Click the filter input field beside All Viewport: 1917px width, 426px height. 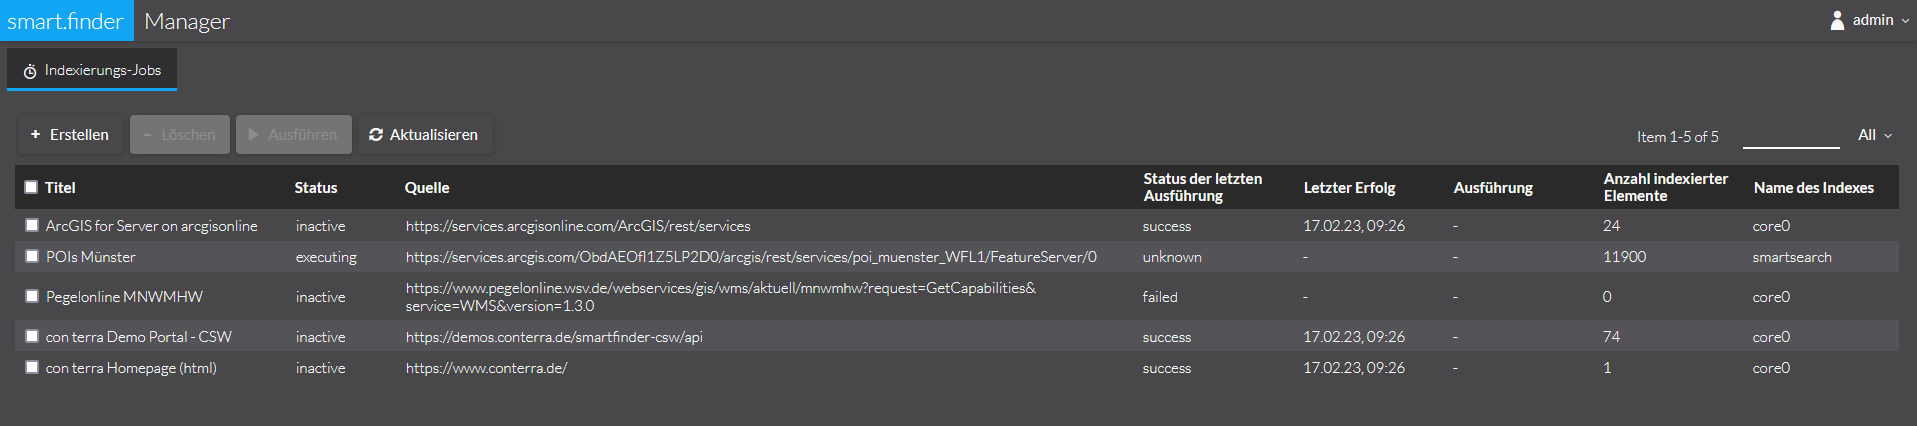coord(1790,136)
